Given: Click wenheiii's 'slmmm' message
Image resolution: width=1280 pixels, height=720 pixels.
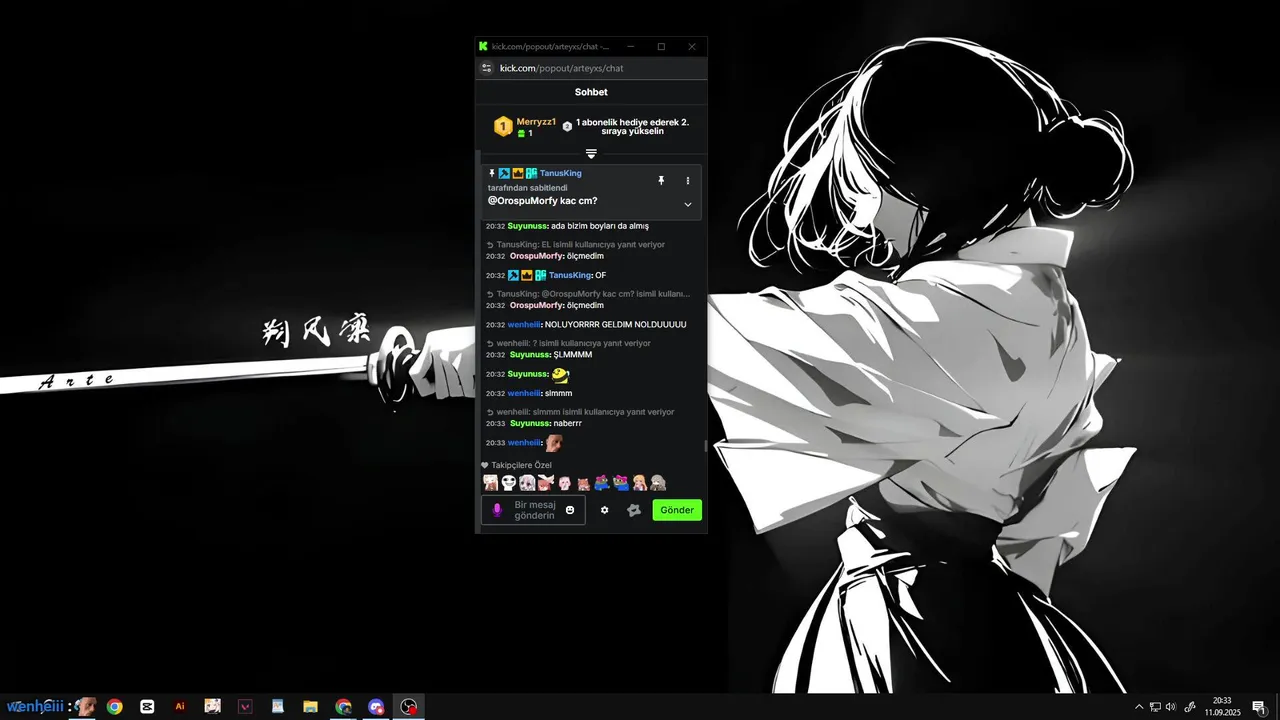Looking at the screenshot, I should click(x=558, y=393).
